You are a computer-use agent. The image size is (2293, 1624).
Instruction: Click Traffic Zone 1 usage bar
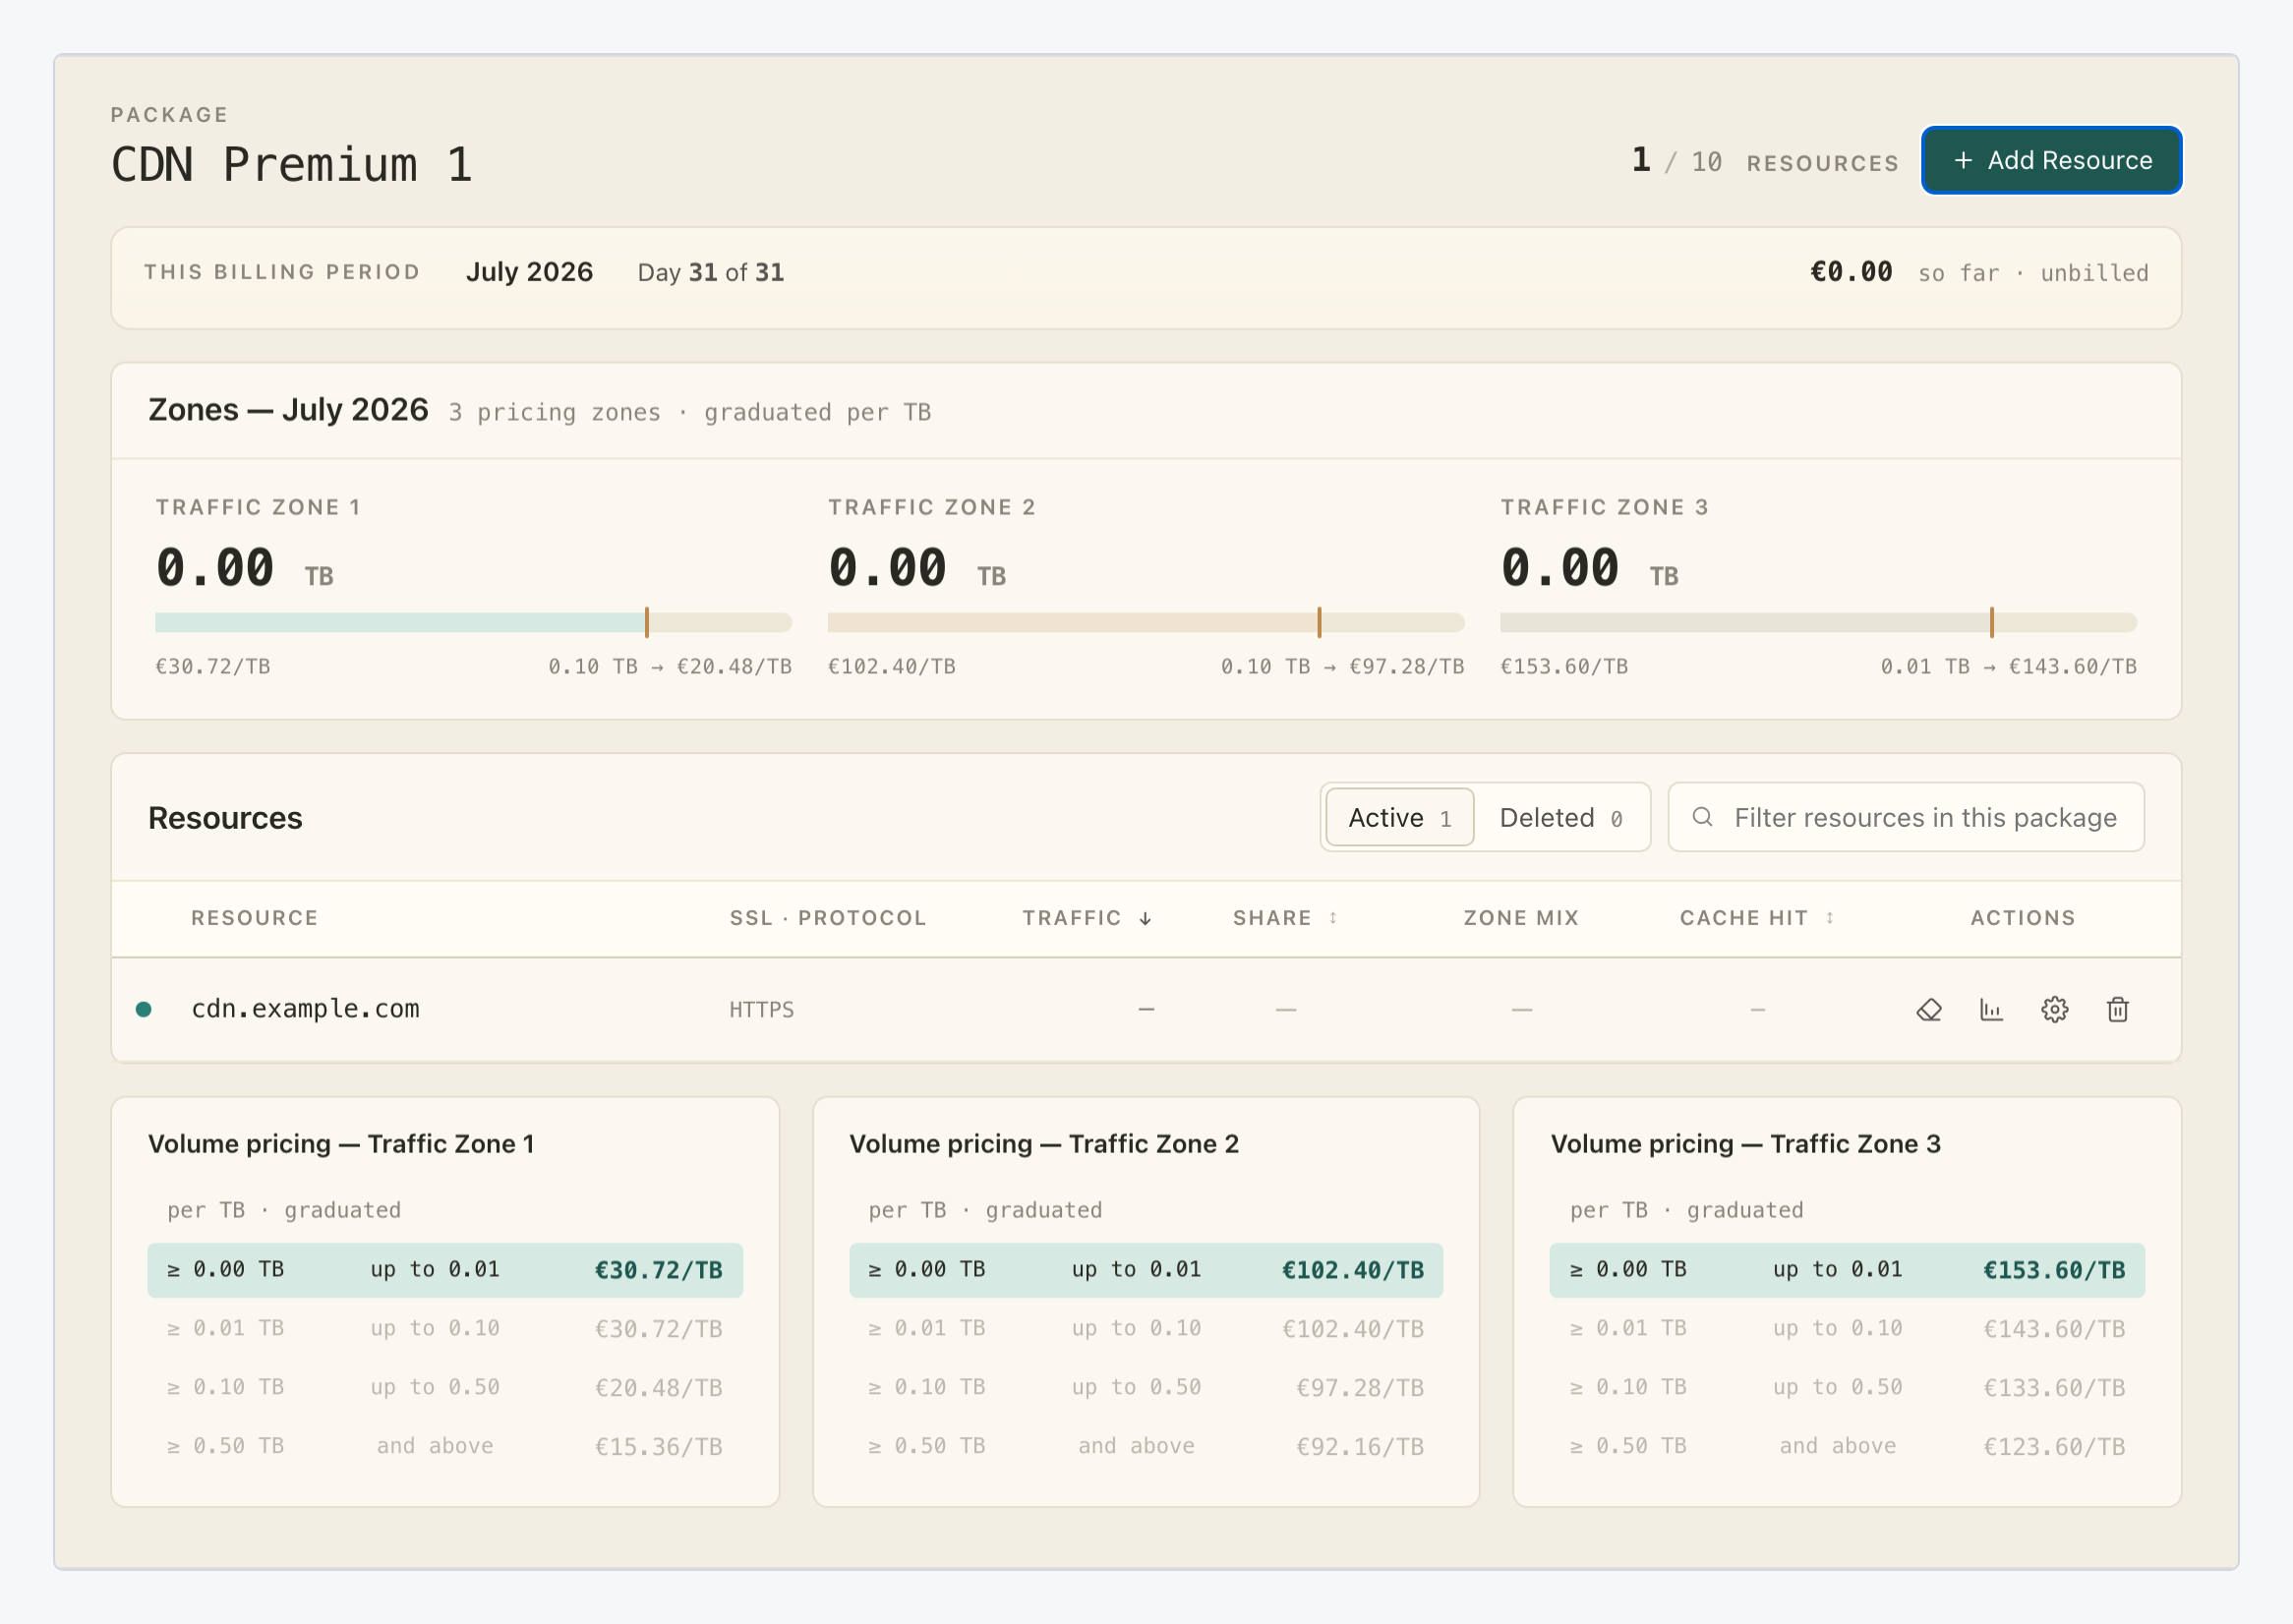point(473,623)
